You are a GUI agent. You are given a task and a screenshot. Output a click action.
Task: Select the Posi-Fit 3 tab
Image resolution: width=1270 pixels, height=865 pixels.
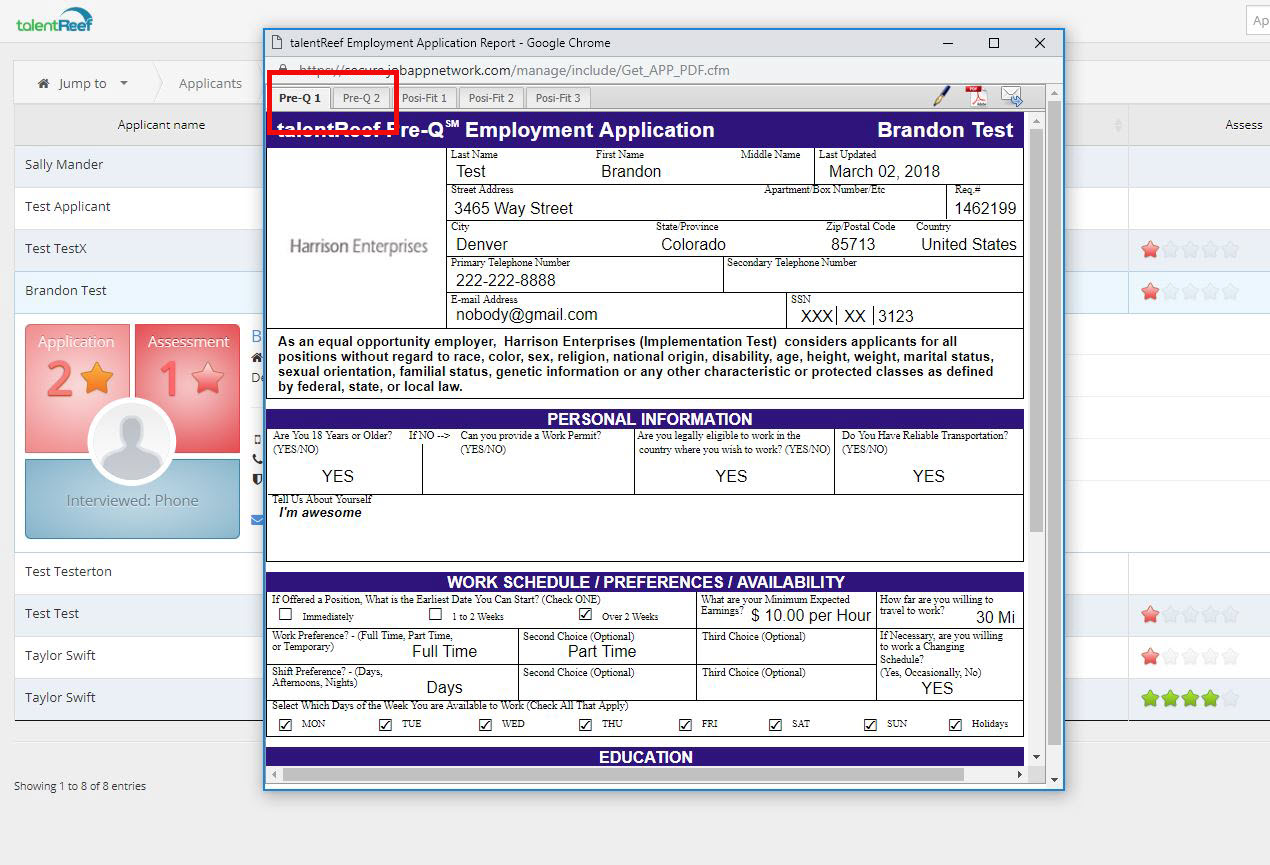[557, 98]
